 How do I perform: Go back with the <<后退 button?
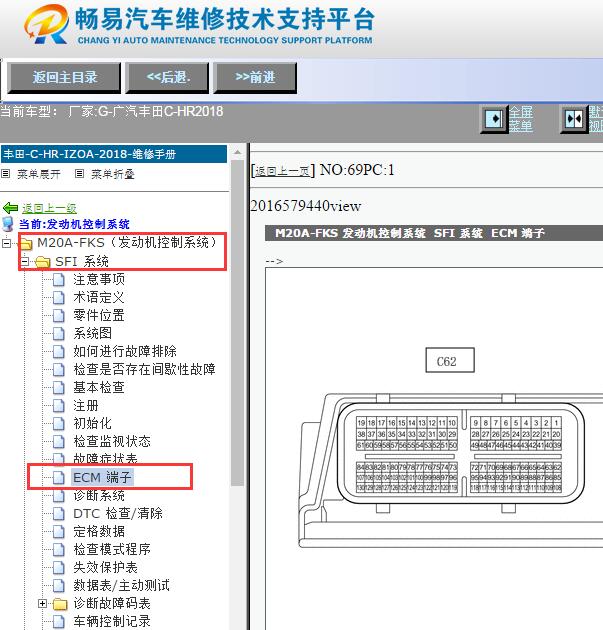[167, 77]
